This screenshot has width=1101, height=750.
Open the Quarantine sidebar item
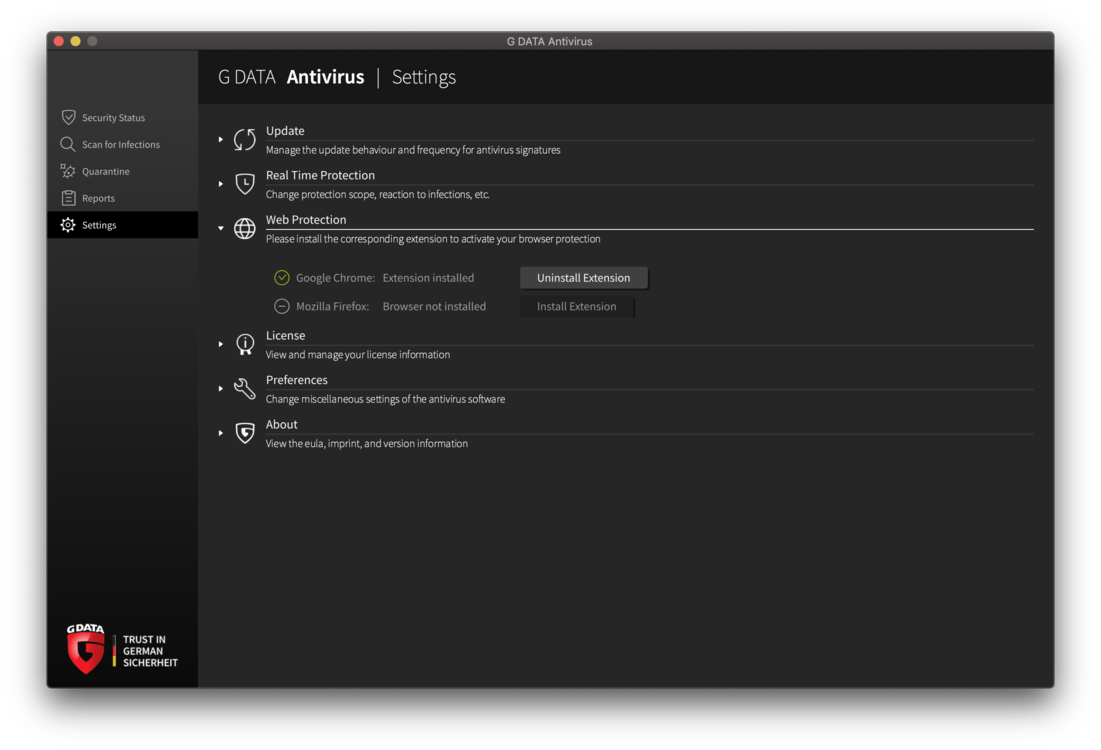coord(105,172)
